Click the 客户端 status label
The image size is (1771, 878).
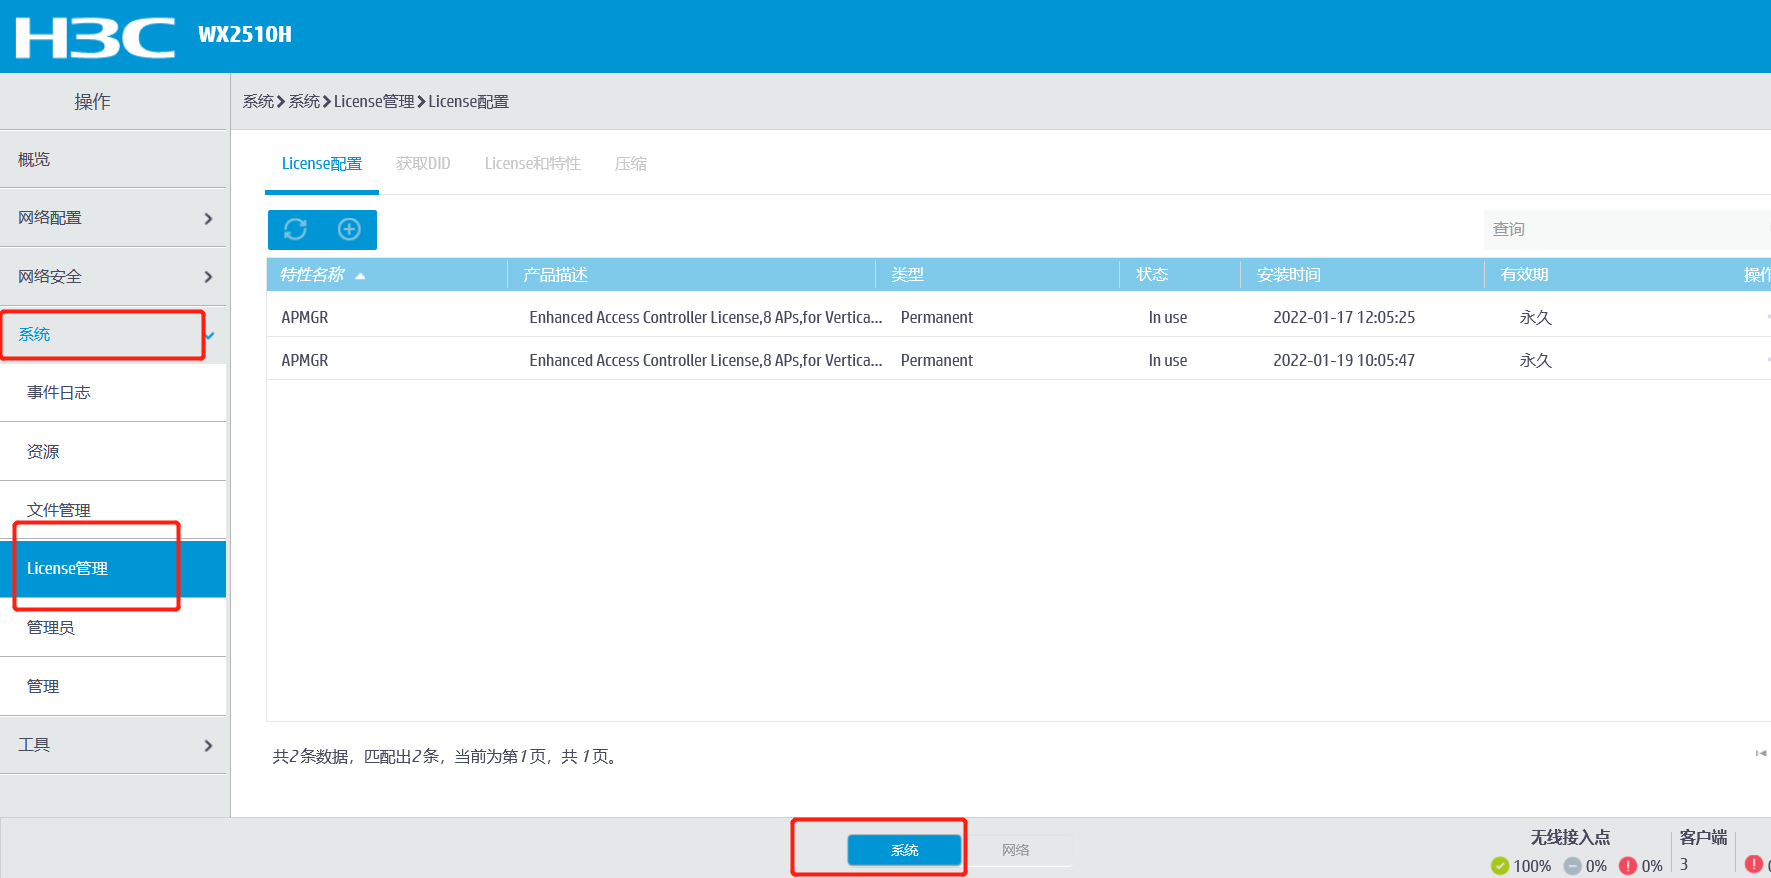click(x=1704, y=838)
